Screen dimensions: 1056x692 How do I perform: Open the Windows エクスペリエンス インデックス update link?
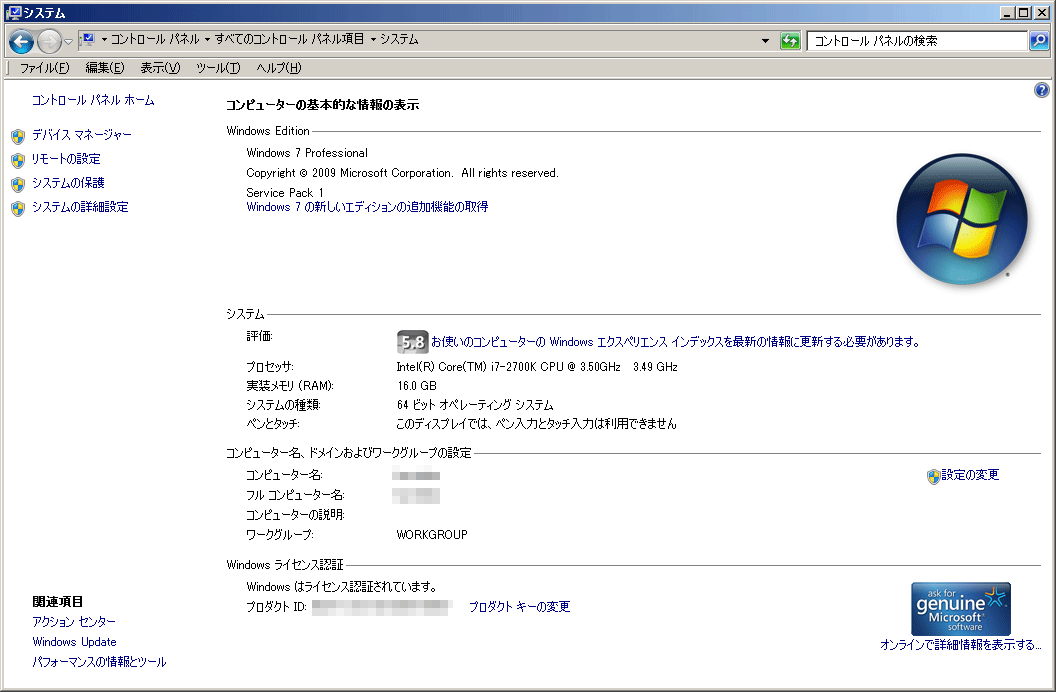675,342
